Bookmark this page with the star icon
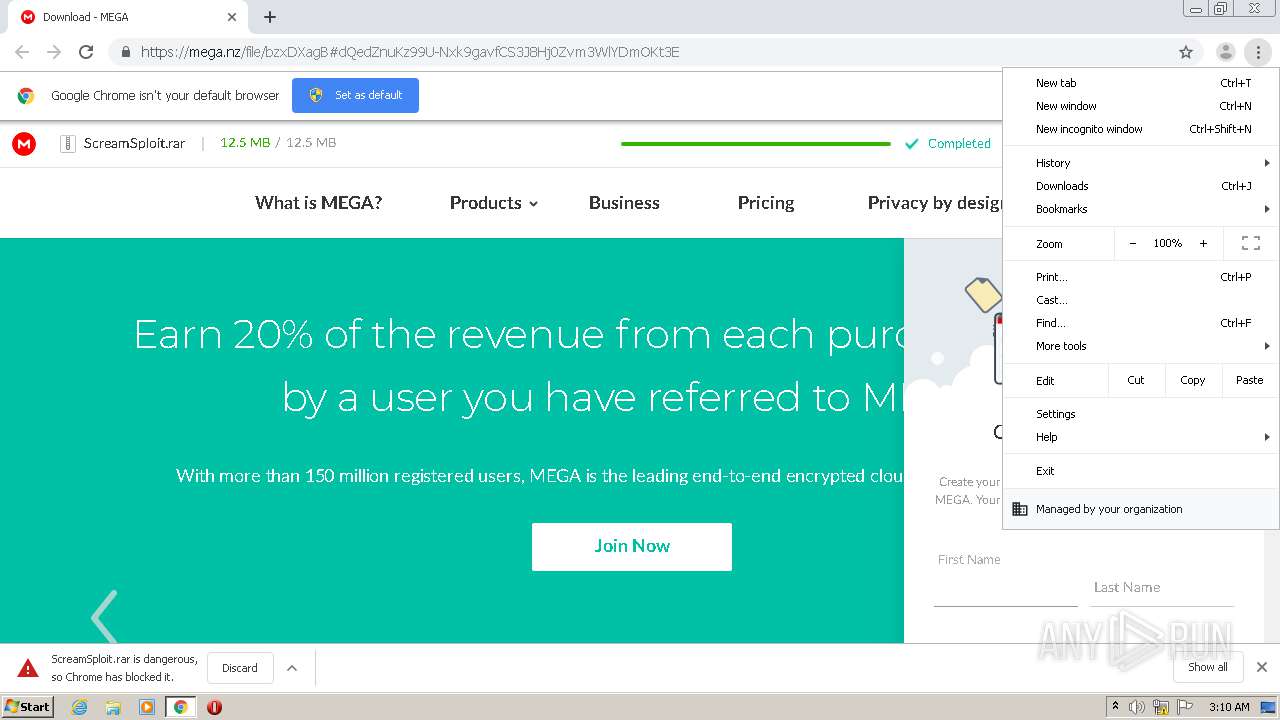 [1186, 52]
